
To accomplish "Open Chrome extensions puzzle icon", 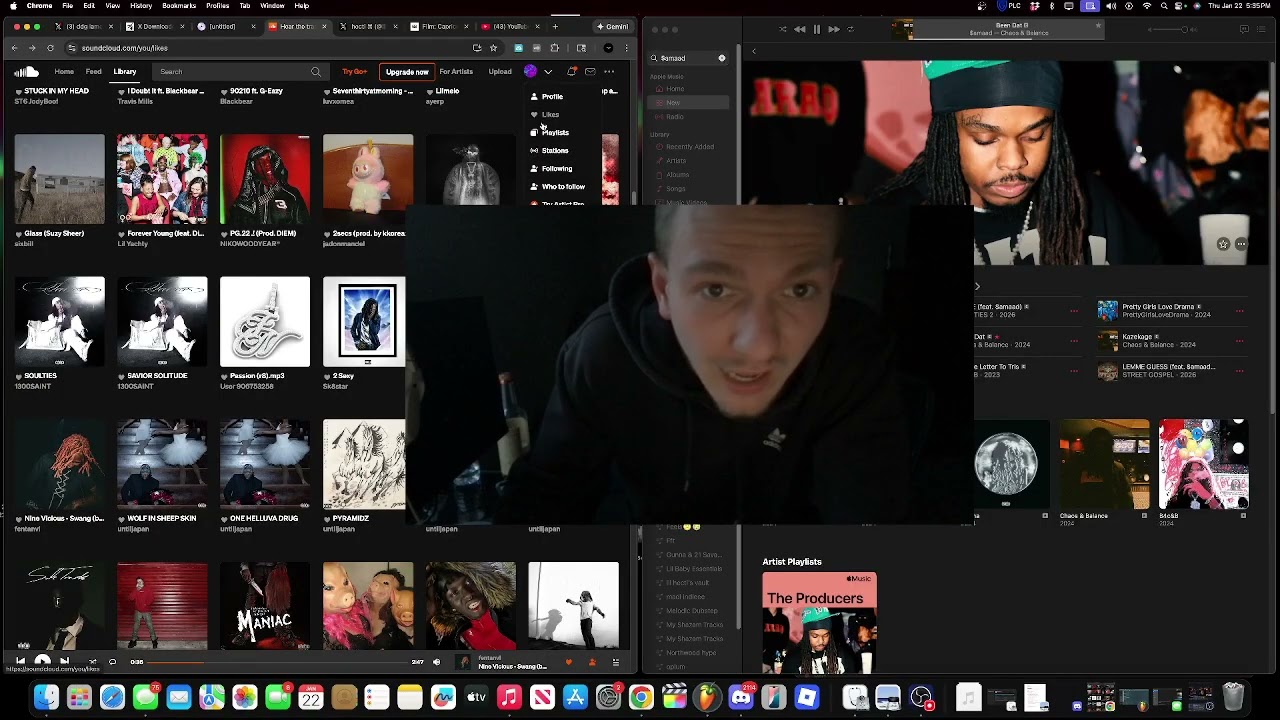I will pyautogui.click(x=554, y=48).
